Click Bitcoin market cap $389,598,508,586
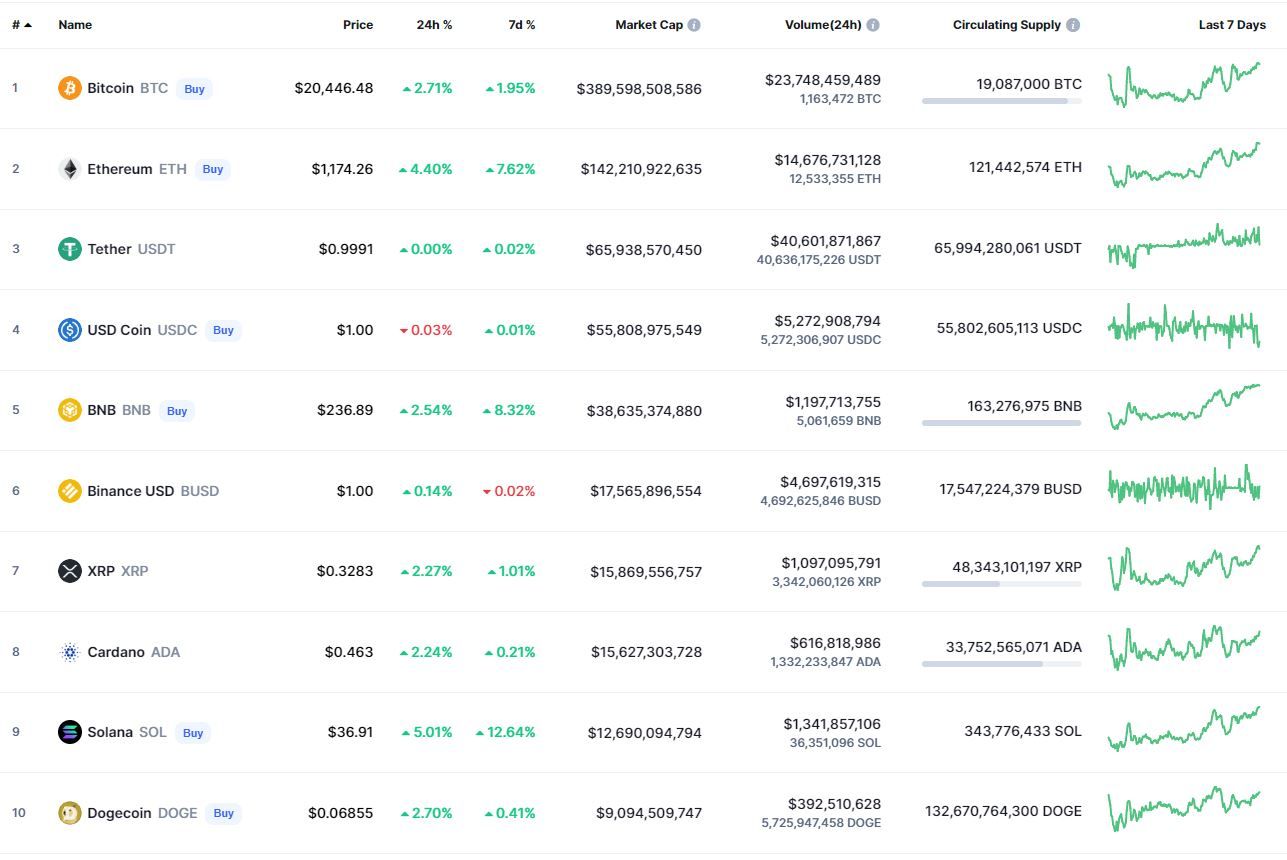This screenshot has width=1287, height=860. click(639, 89)
